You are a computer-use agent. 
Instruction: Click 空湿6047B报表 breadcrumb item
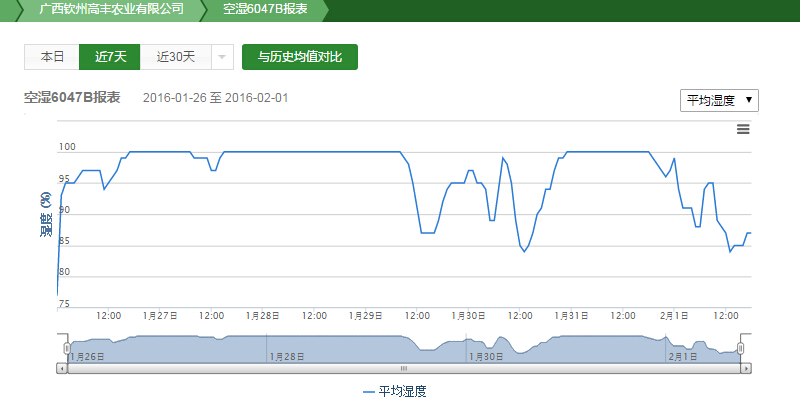click(x=265, y=10)
